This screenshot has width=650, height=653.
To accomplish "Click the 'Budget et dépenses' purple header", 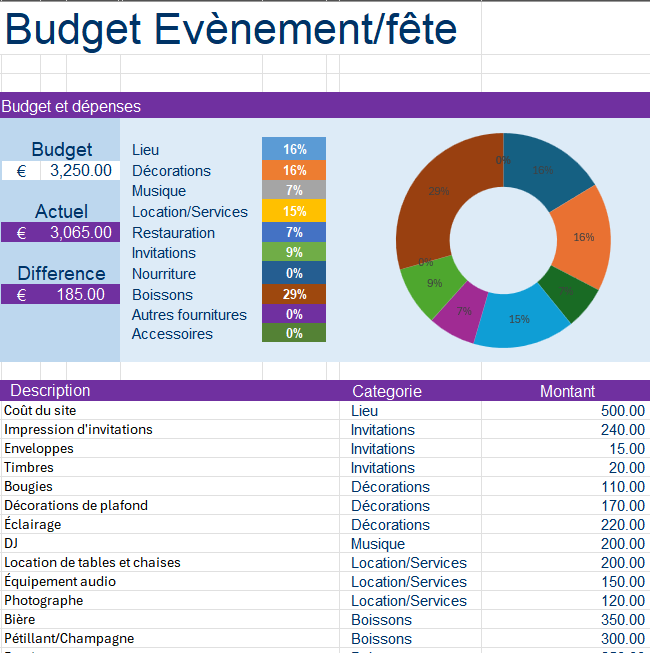I will click(x=325, y=105).
